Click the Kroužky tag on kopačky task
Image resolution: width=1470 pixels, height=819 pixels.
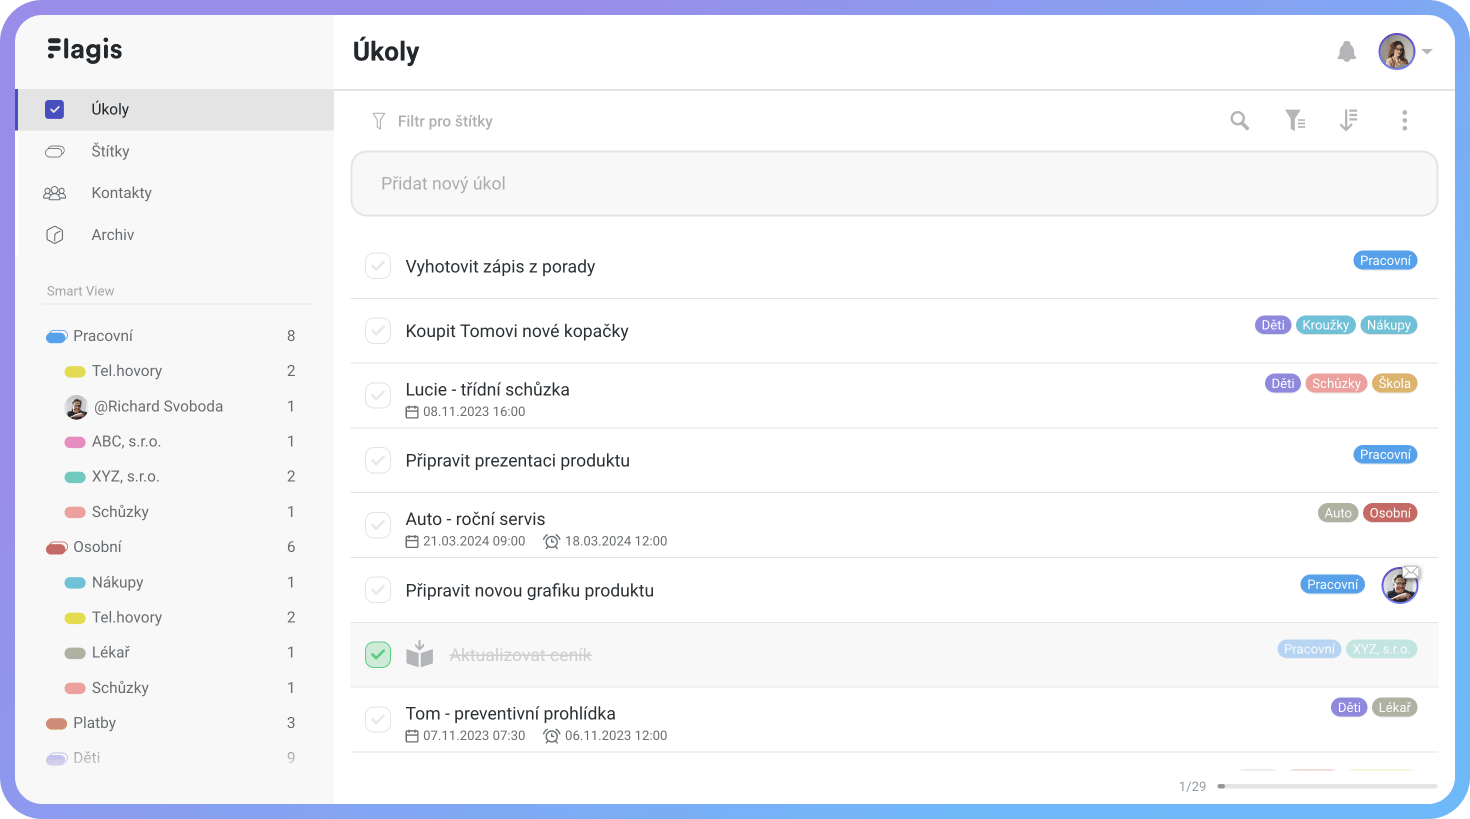click(1326, 325)
